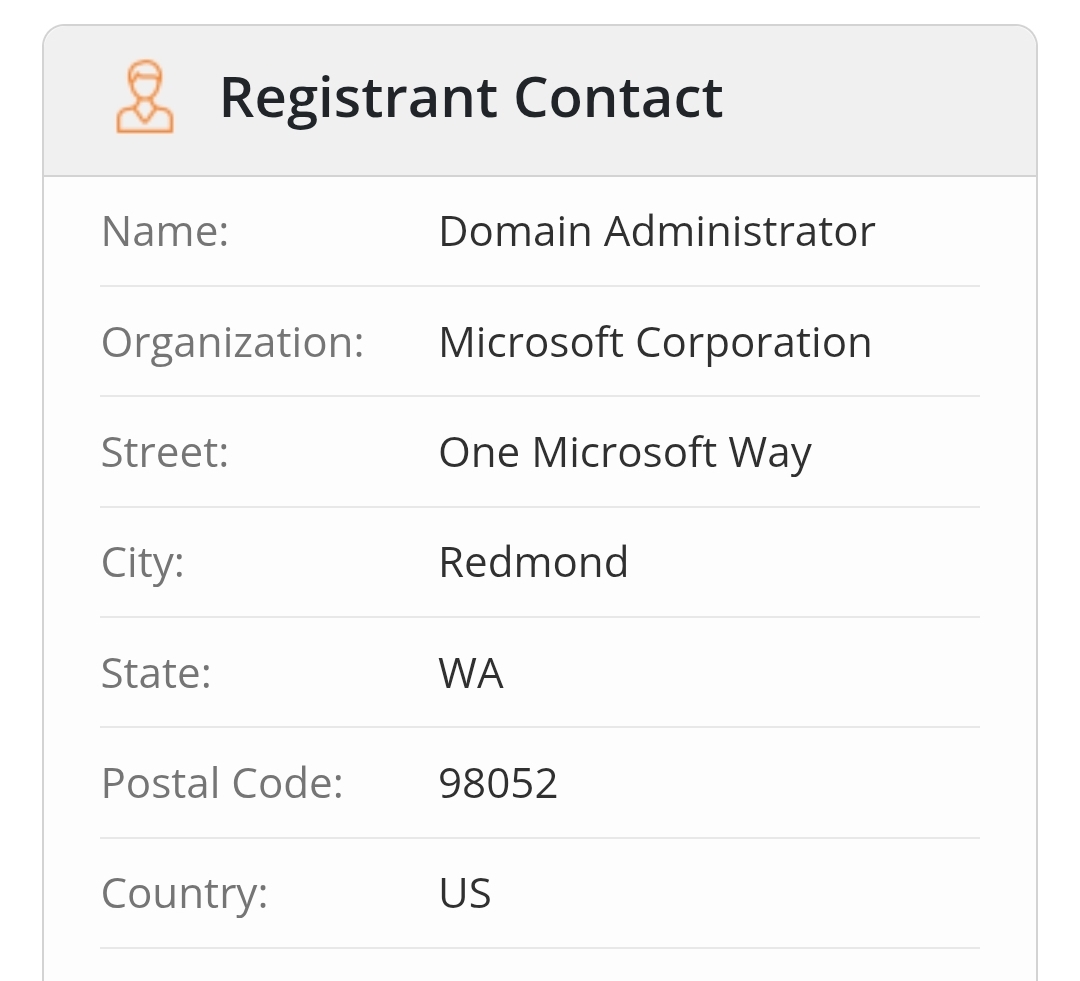Image resolution: width=1080 pixels, height=981 pixels.
Task: Select the One Microsoft Way address
Action: point(625,453)
